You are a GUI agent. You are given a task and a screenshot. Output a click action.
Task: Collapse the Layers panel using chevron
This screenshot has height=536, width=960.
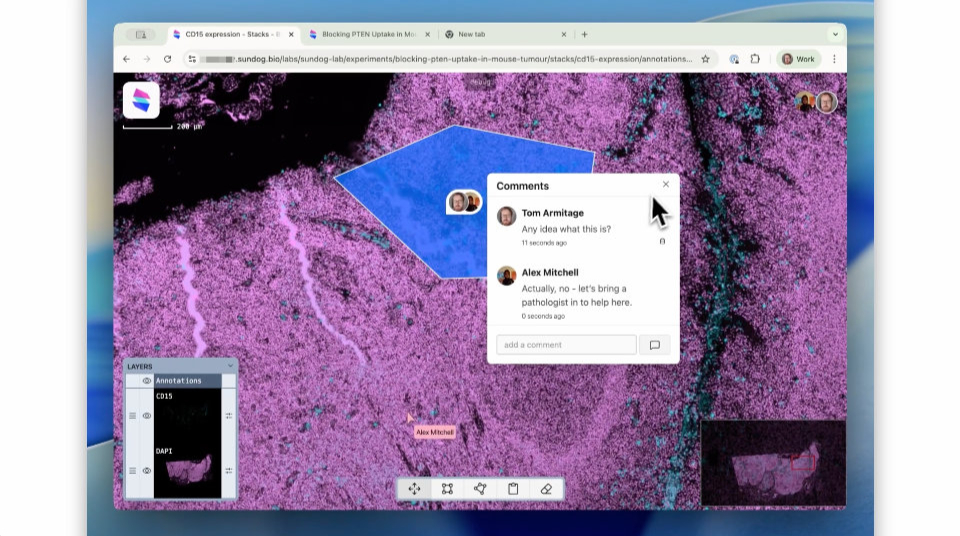[x=230, y=366]
